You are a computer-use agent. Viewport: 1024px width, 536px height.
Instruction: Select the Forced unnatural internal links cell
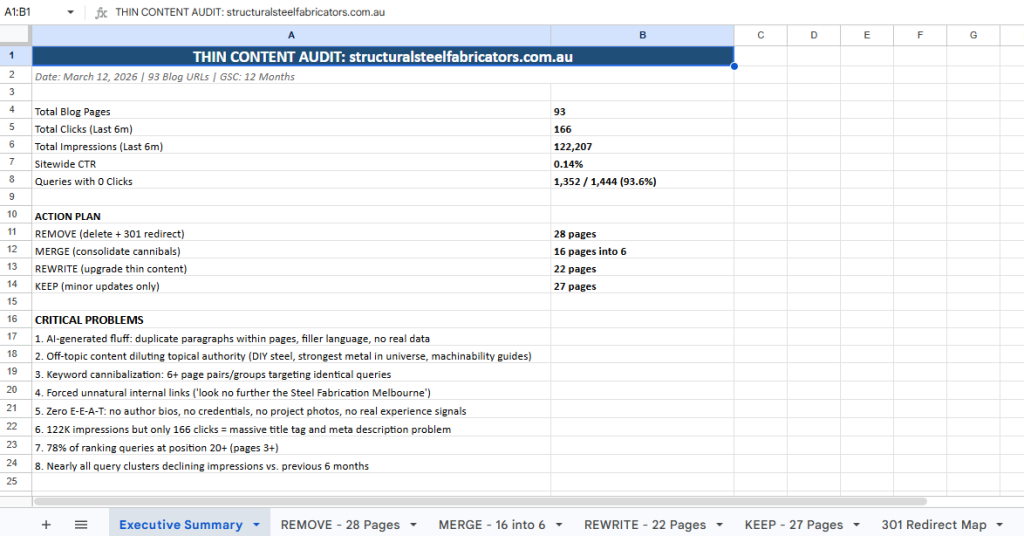(x=291, y=392)
